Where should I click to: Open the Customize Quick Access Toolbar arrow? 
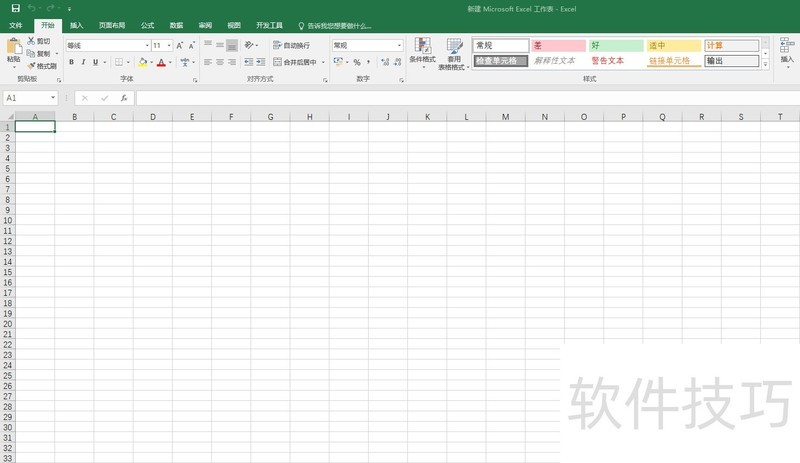(69, 9)
